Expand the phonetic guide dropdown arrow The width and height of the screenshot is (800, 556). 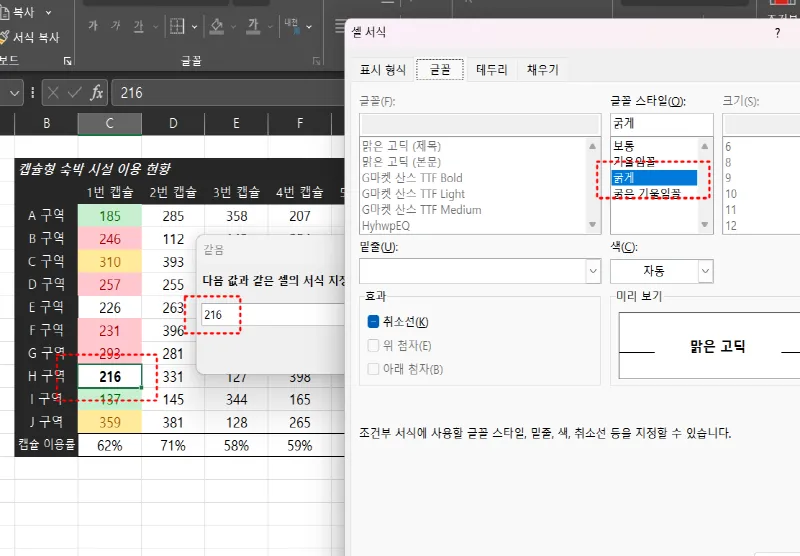coord(309,27)
